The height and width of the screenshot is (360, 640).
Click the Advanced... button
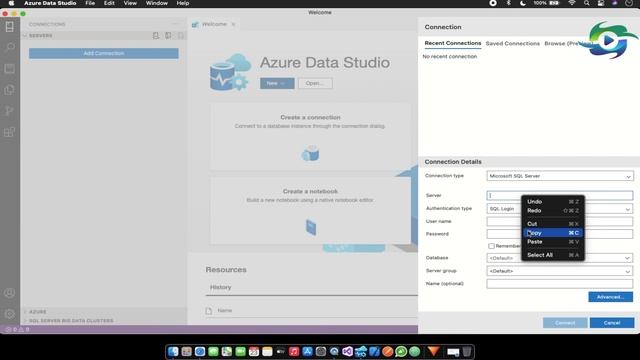(611, 297)
